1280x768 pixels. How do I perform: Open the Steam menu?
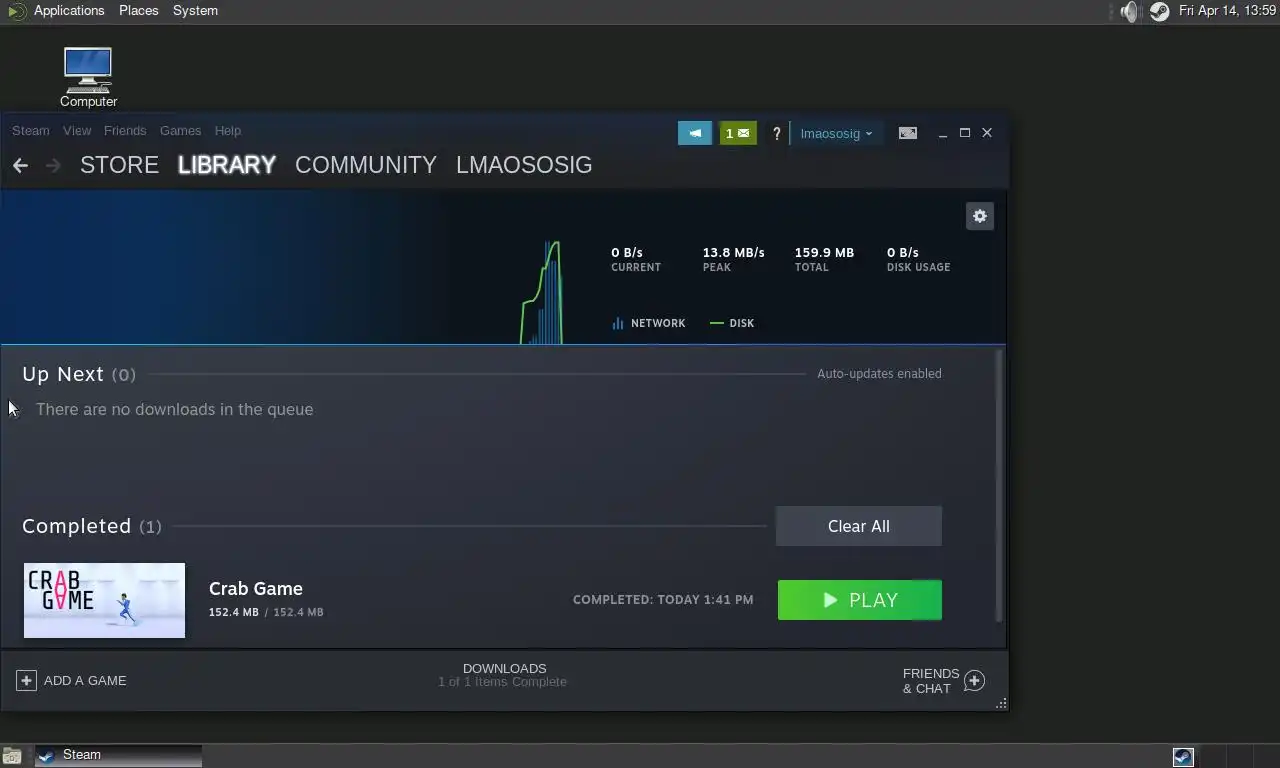coord(30,130)
